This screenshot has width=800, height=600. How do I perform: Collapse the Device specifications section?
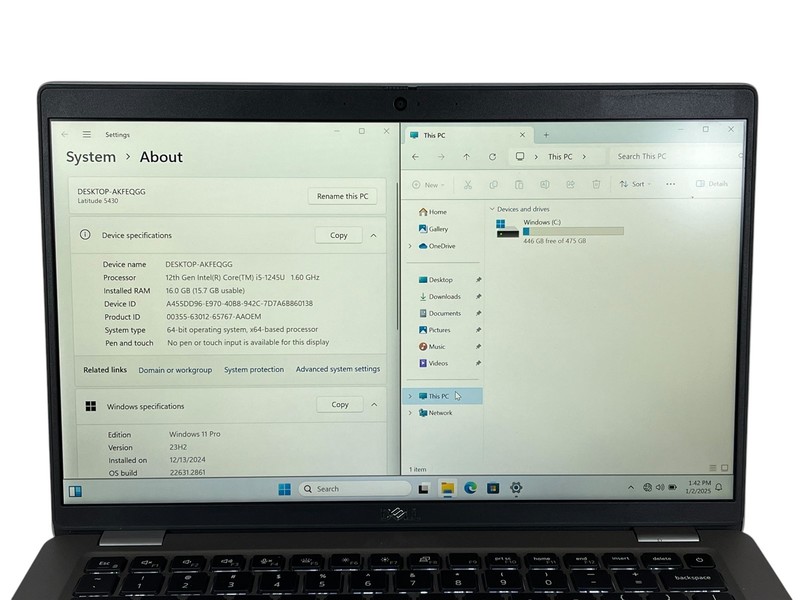pos(373,235)
